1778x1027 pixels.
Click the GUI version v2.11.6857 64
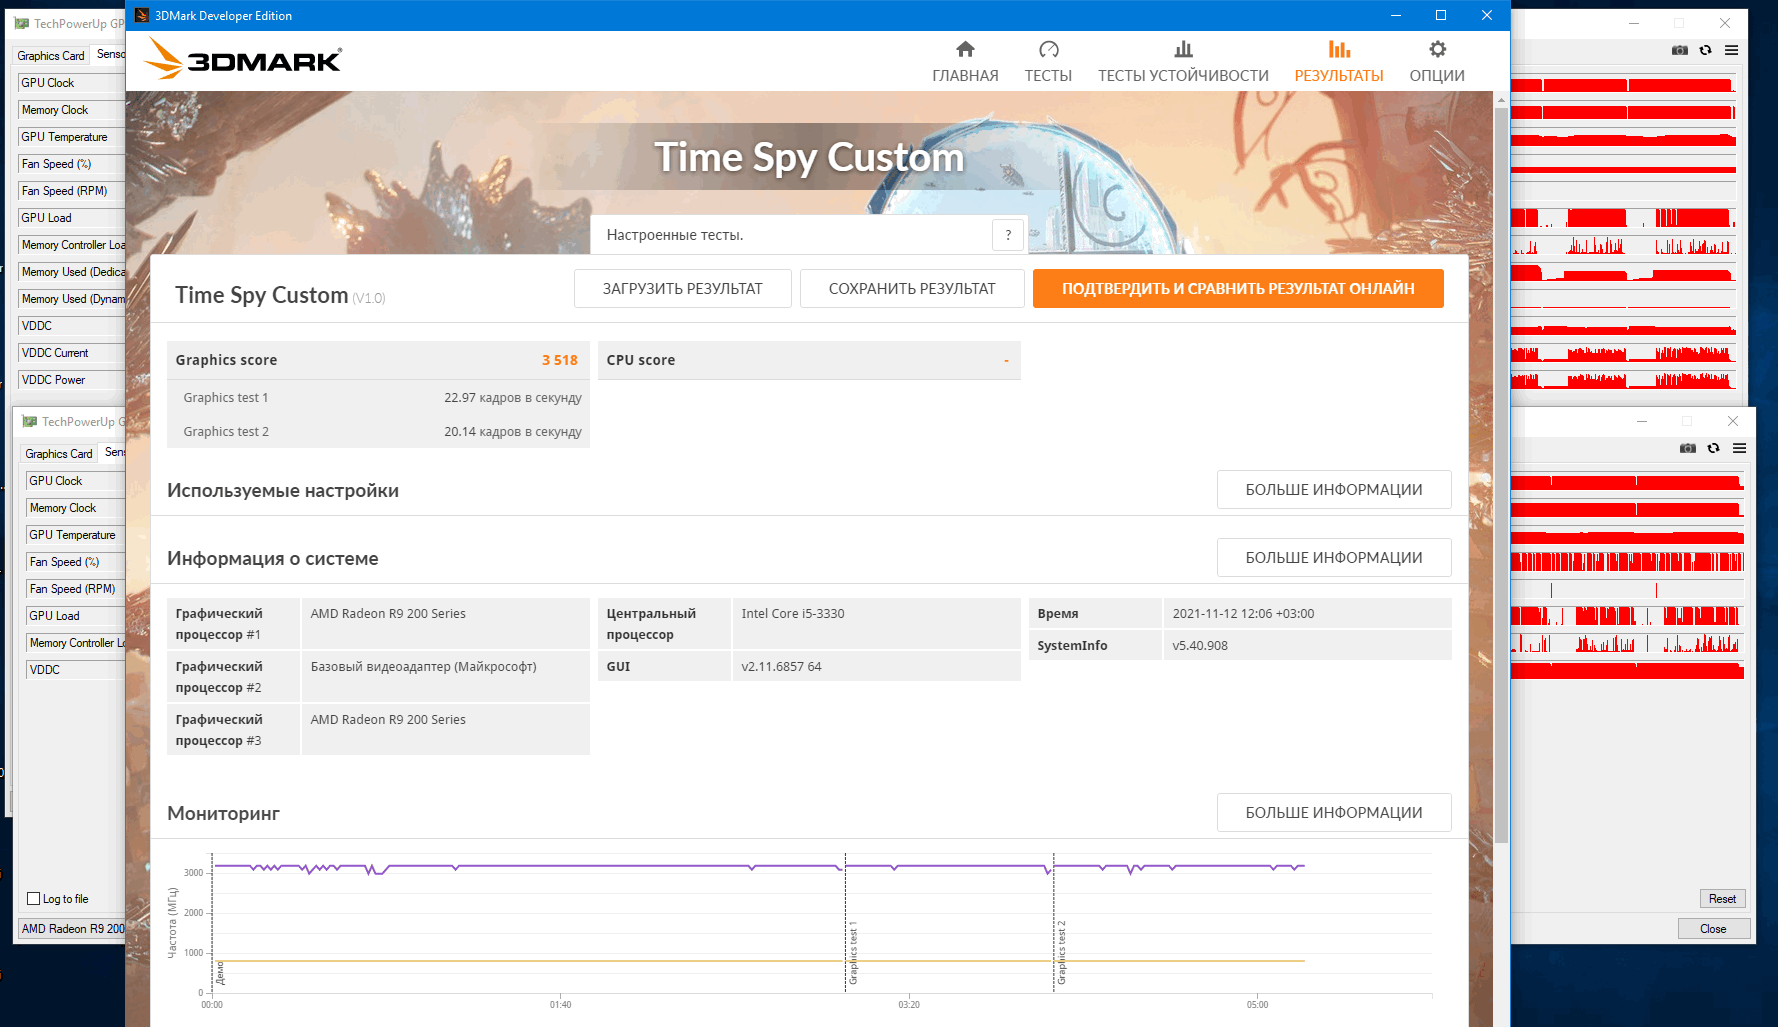click(x=781, y=667)
